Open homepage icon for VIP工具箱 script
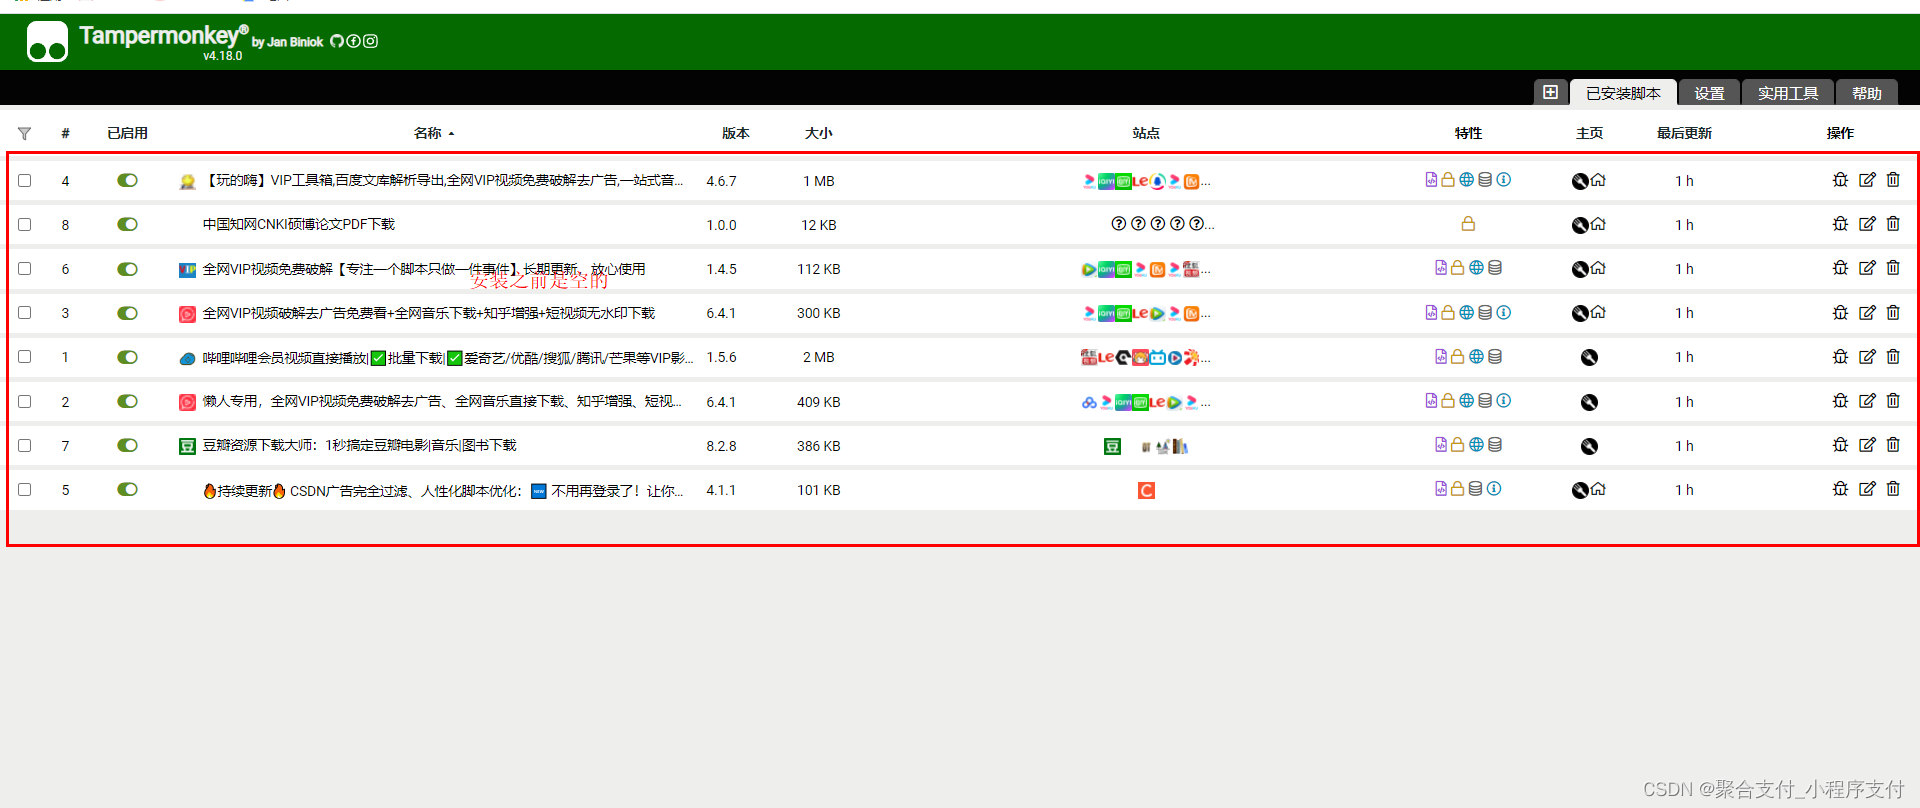The image size is (1920, 808). point(1598,181)
